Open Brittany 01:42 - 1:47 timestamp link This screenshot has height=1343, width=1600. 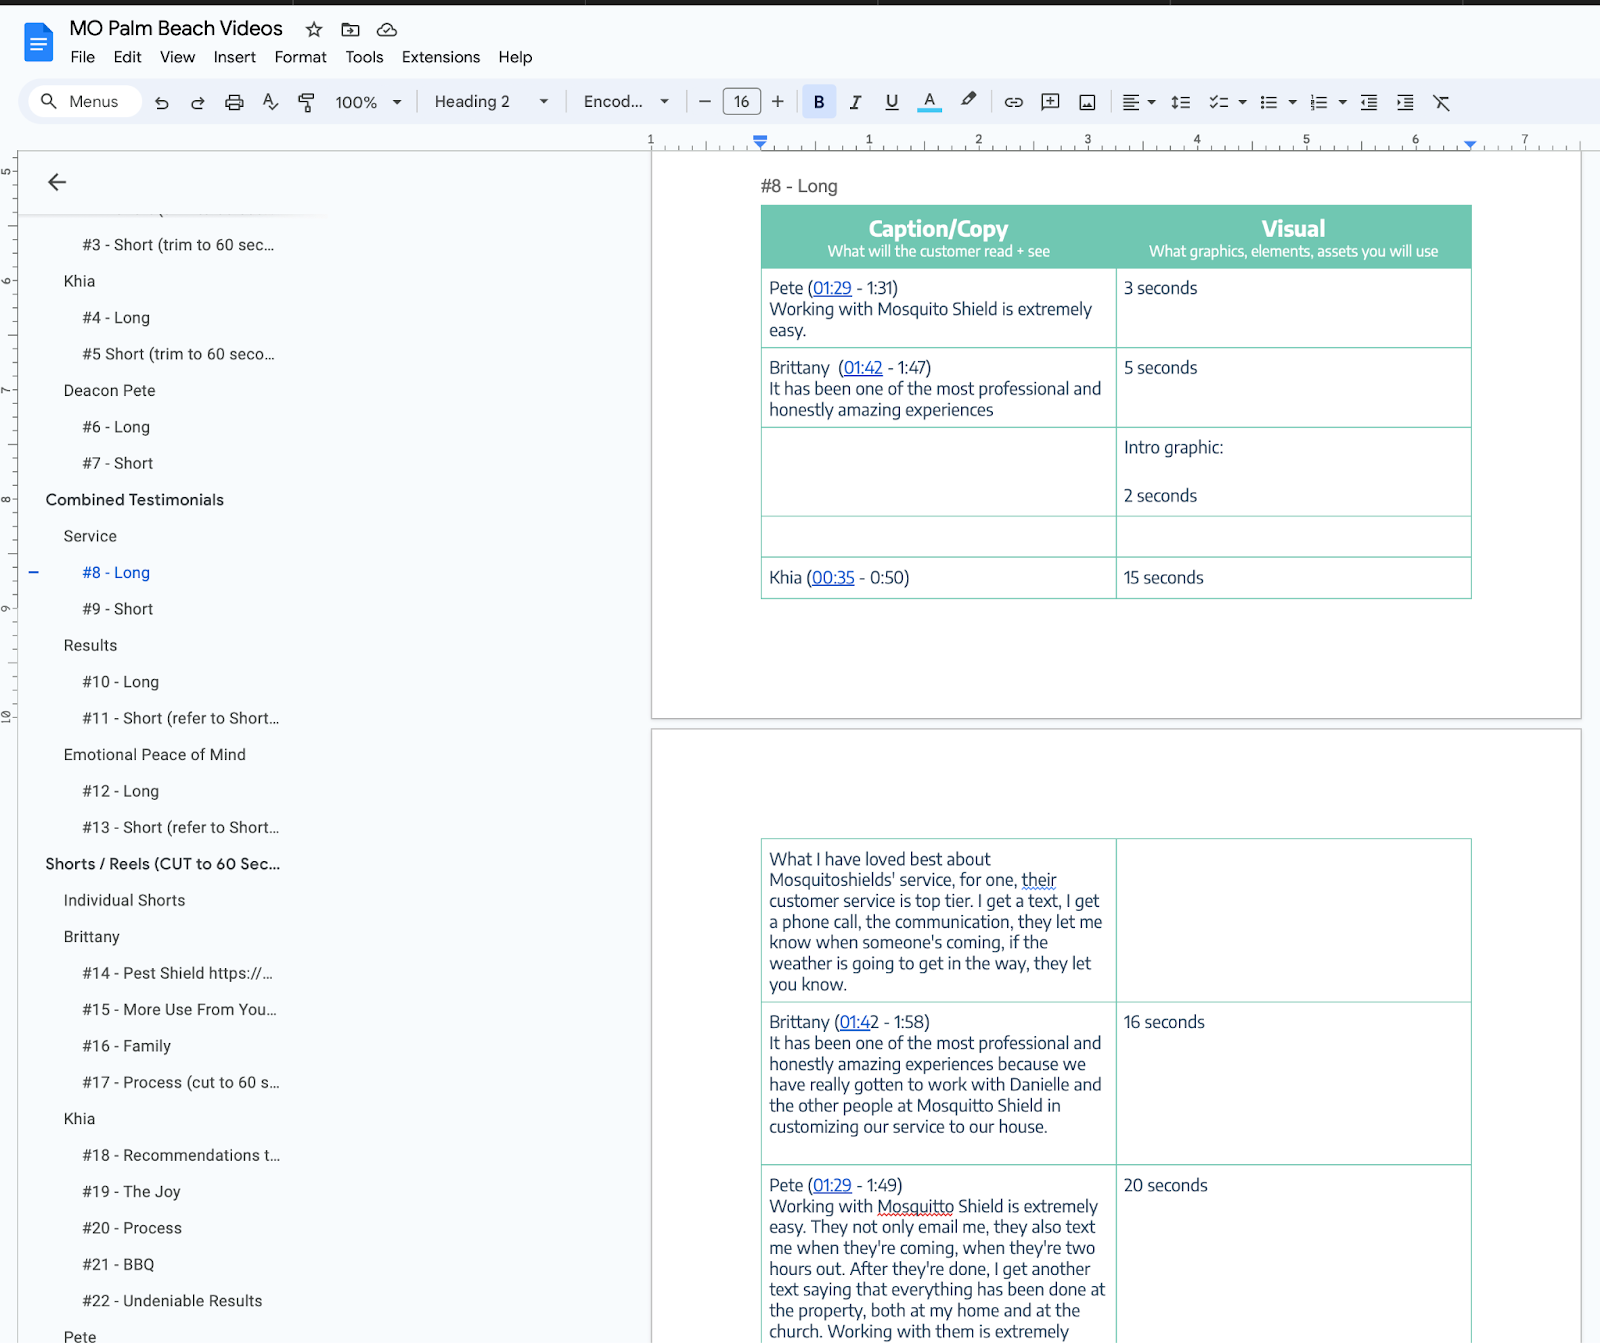[x=863, y=368]
